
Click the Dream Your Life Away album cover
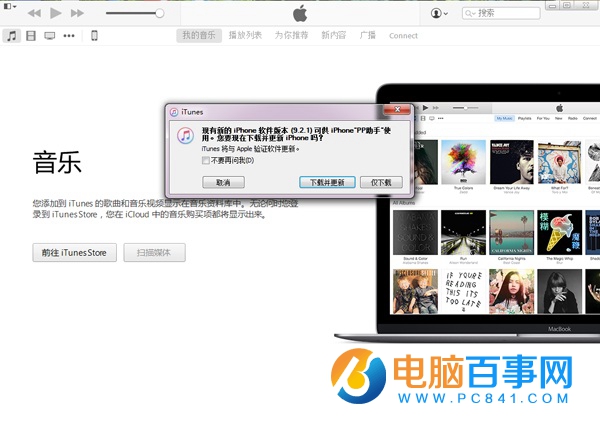512,162
